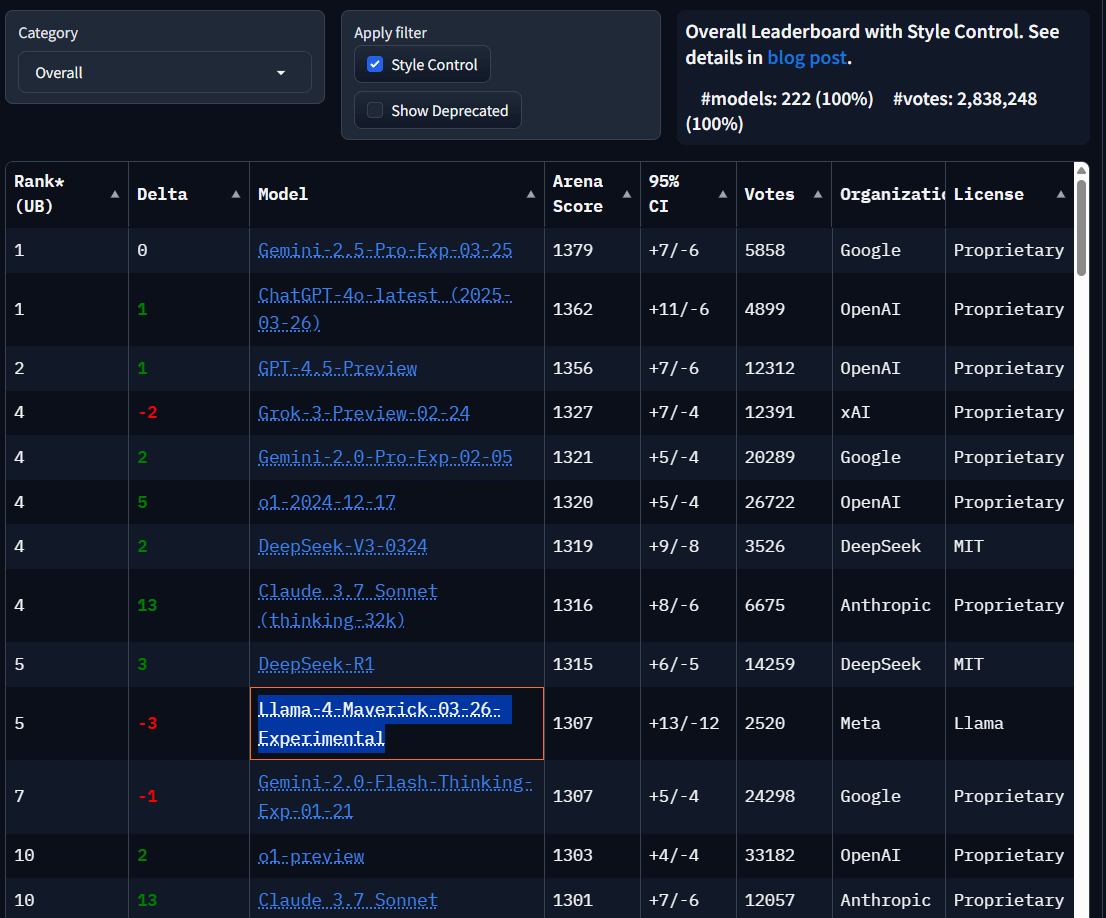Click the Category dropdown caret arrow
The width and height of the screenshot is (1106, 918).
[x=281, y=73]
